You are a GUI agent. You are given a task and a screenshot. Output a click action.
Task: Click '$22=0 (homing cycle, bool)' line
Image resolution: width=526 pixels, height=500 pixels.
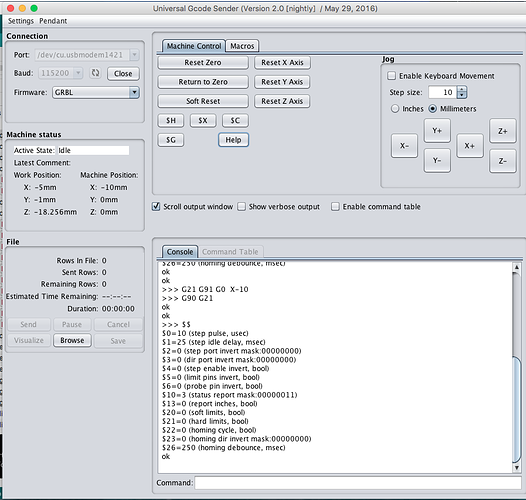click(x=209, y=430)
